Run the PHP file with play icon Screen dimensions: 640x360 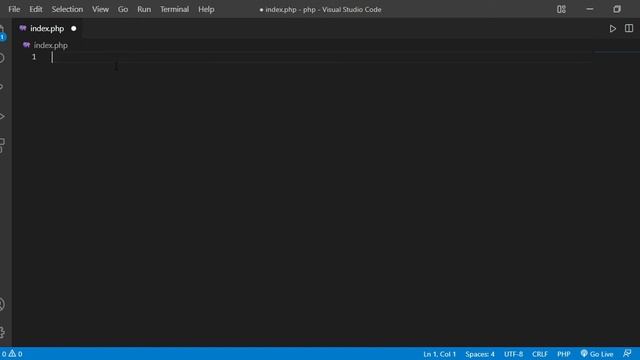[612, 29]
